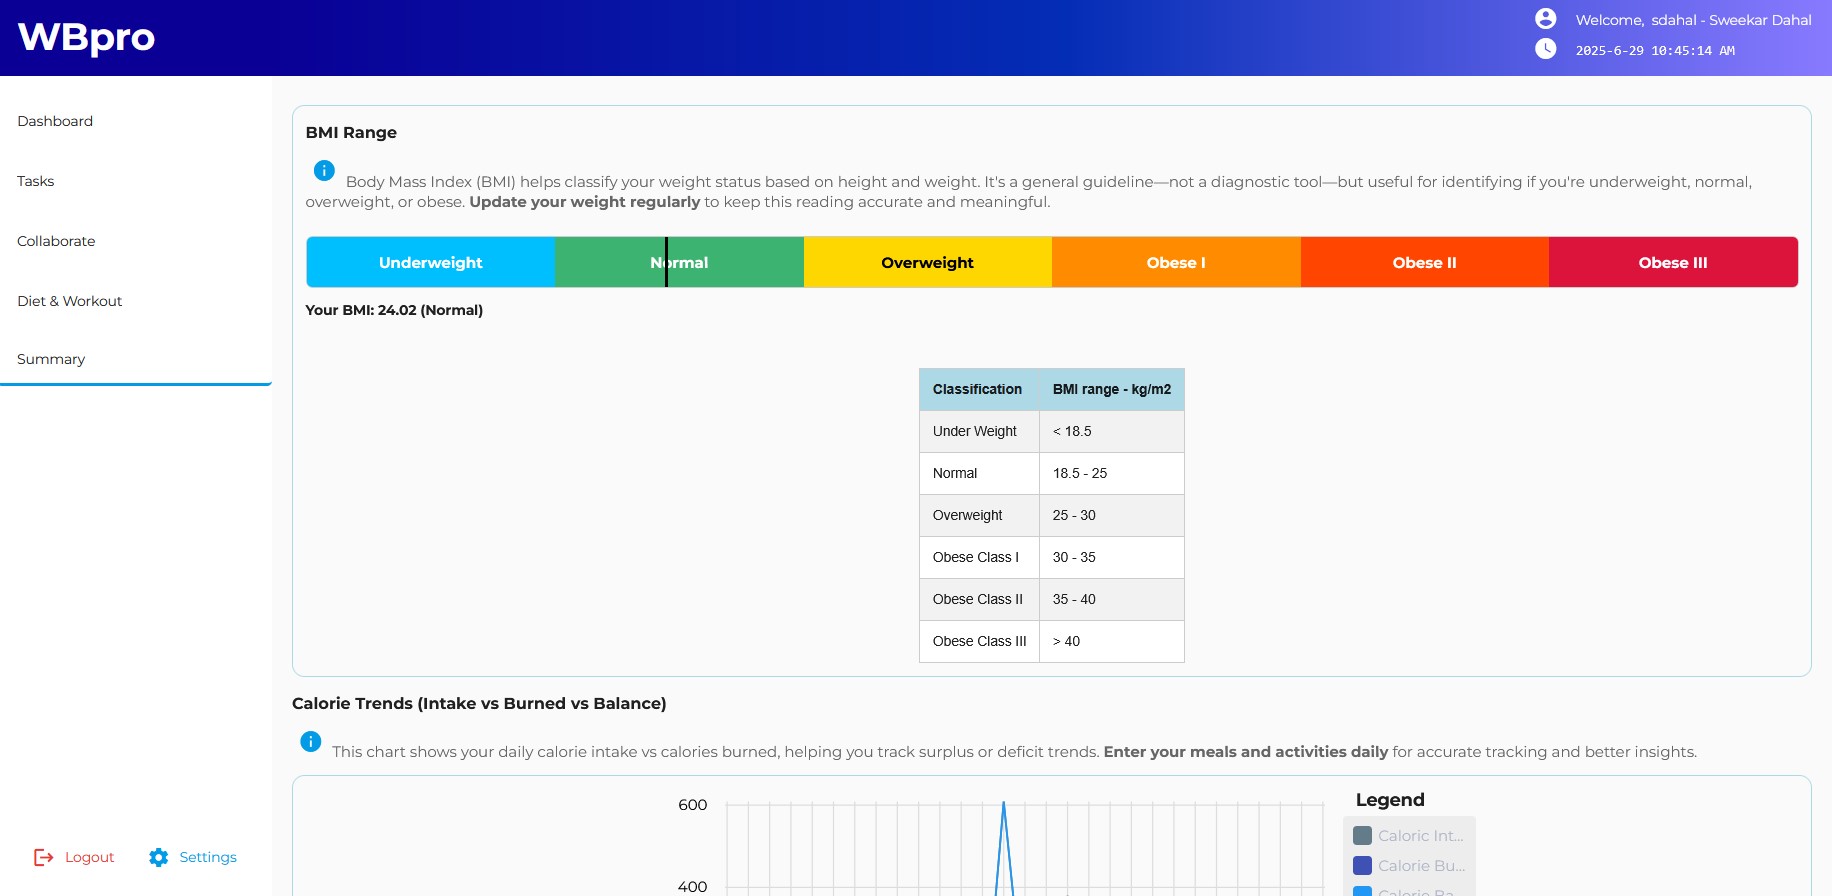This screenshot has height=896, width=1832.
Task: Toggle the Caloric Intake legend series
Action: click(x=1409, y=836)
